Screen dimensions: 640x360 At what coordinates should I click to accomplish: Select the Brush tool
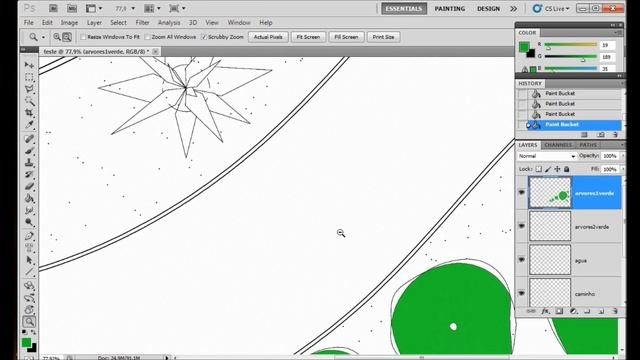point(29,151)
